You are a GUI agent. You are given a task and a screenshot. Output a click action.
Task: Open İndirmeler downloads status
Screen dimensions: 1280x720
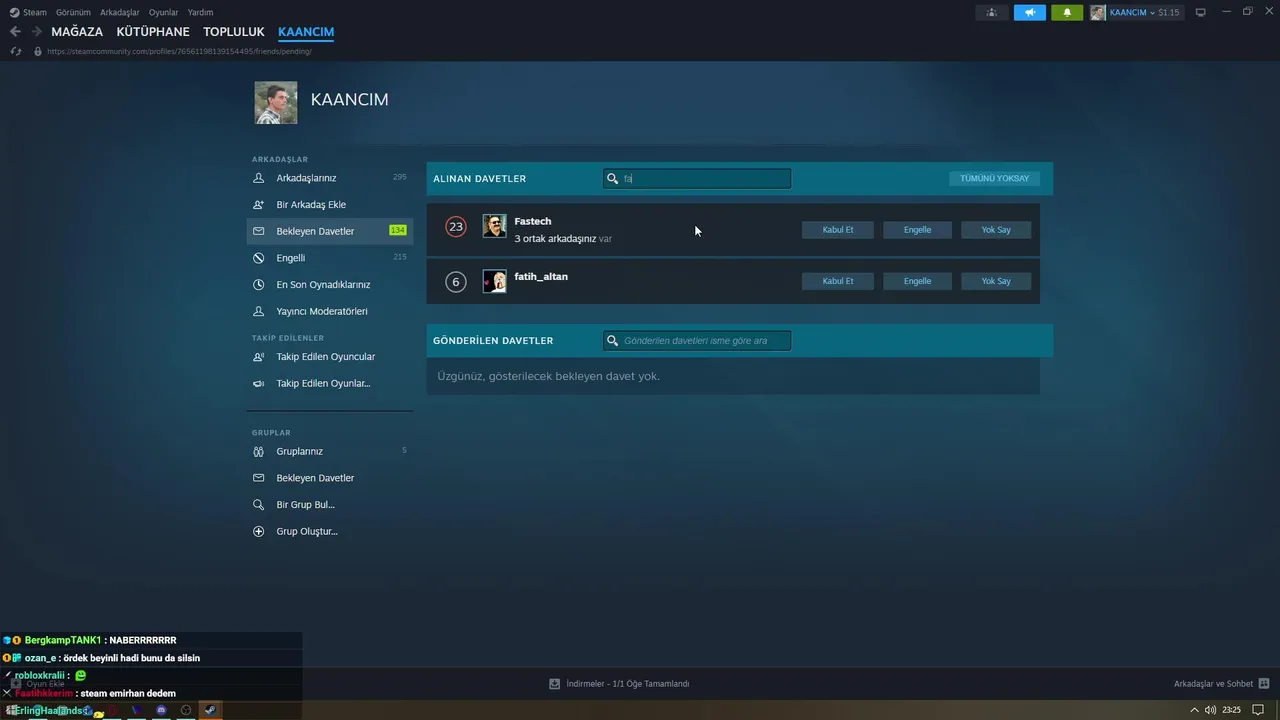point(619,684)
